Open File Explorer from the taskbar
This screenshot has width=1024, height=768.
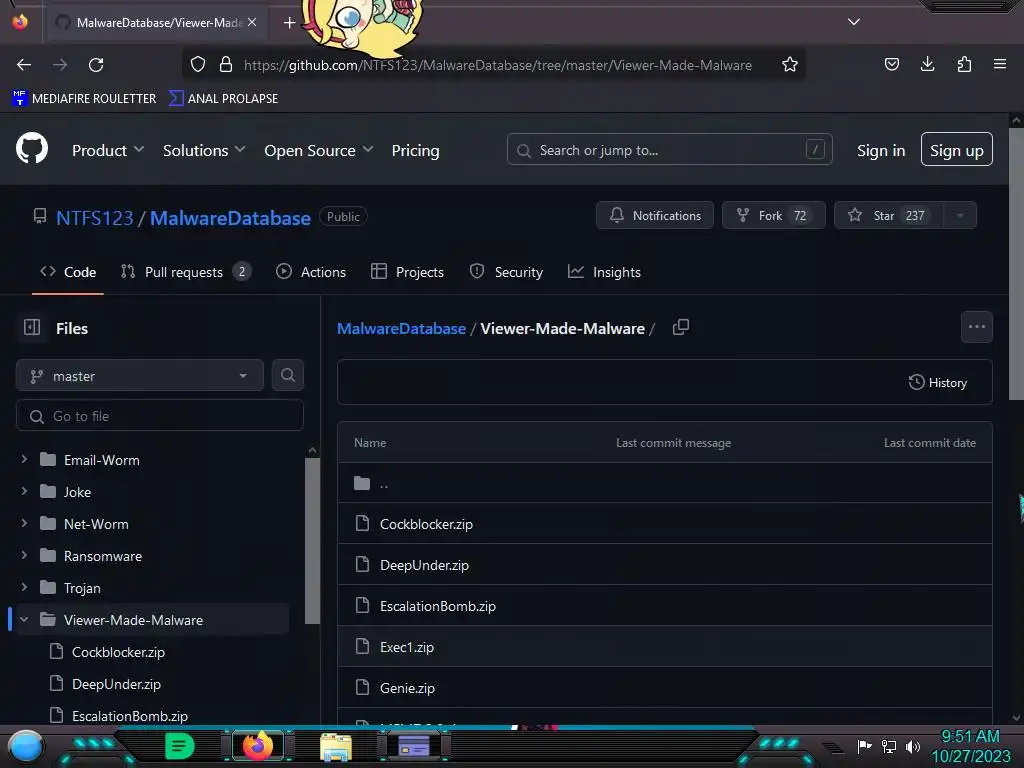tap(336, 746)
